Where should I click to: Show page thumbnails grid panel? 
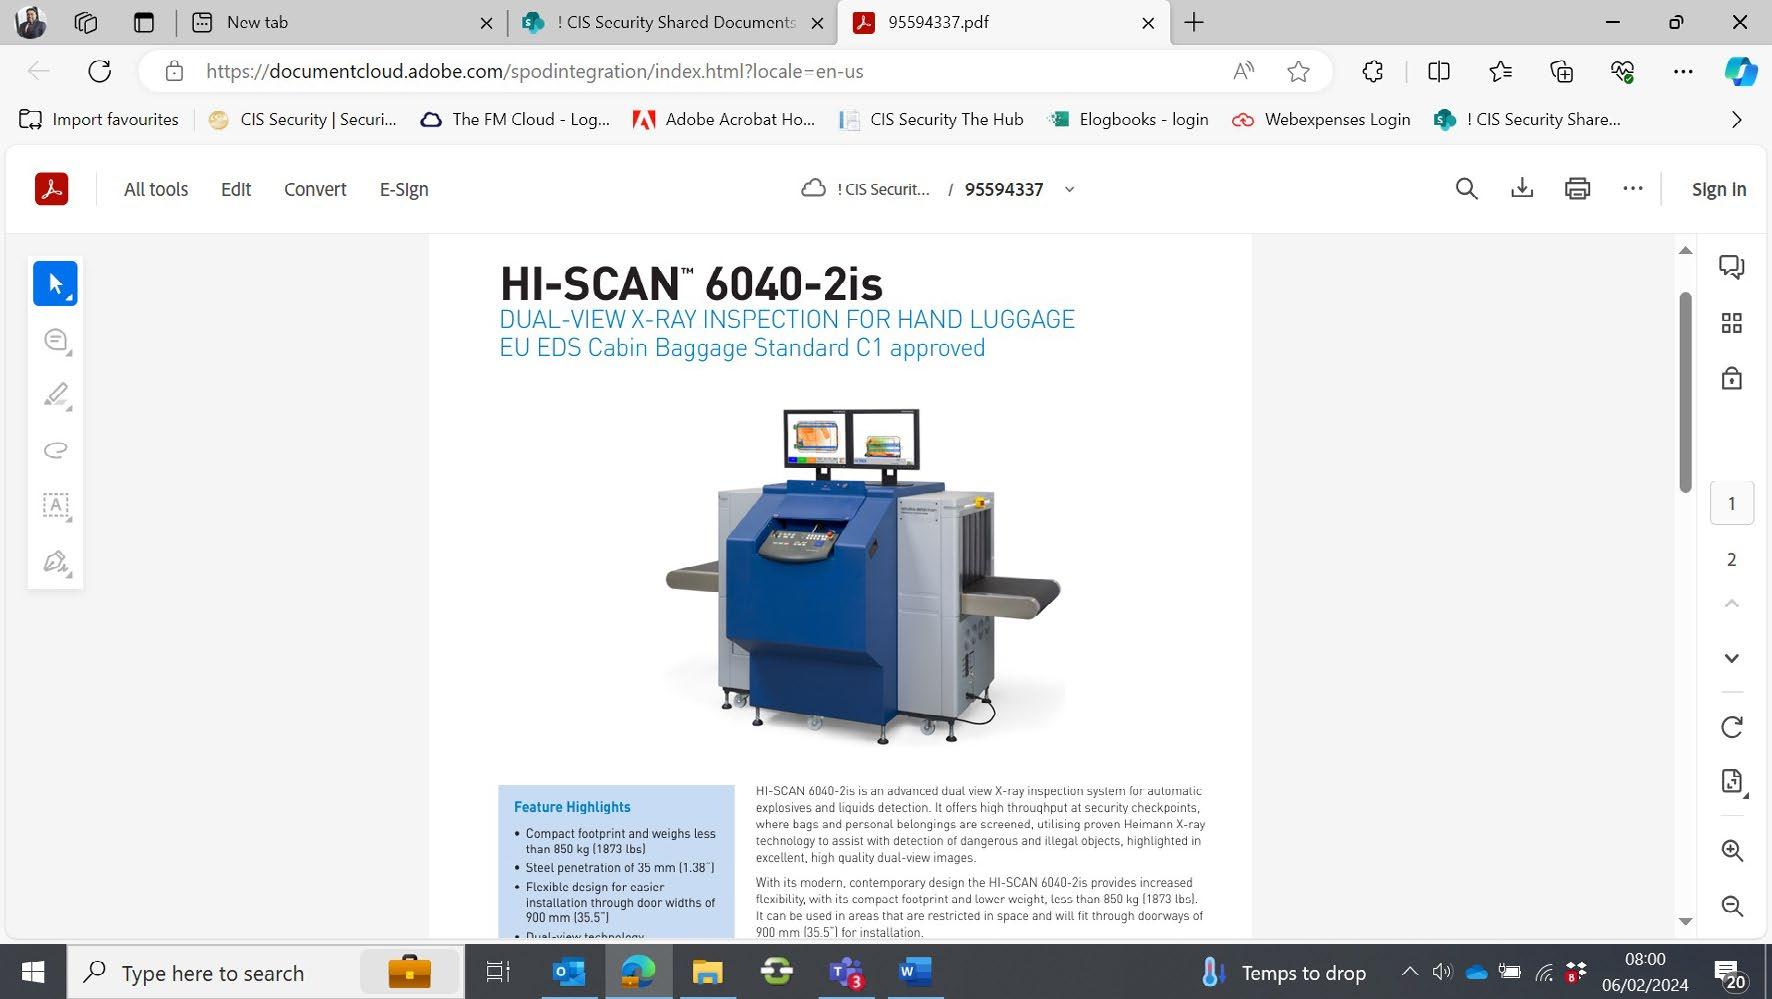point(1732,323)
